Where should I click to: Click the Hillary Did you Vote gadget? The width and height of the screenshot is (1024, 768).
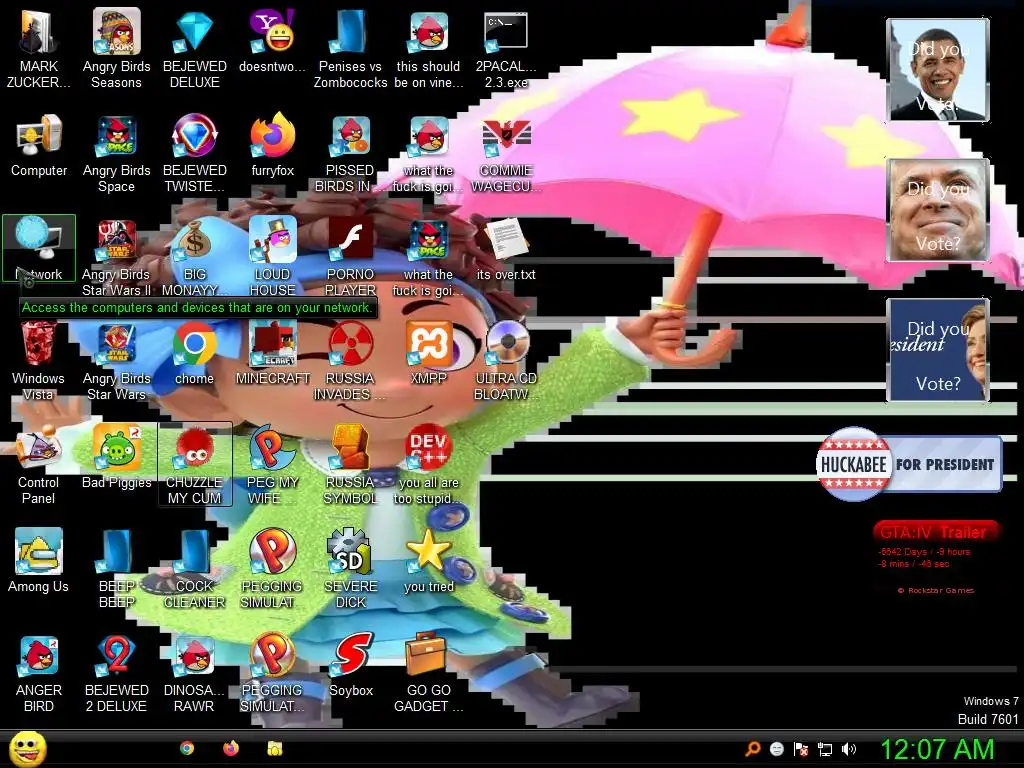[x=938, y=349]
